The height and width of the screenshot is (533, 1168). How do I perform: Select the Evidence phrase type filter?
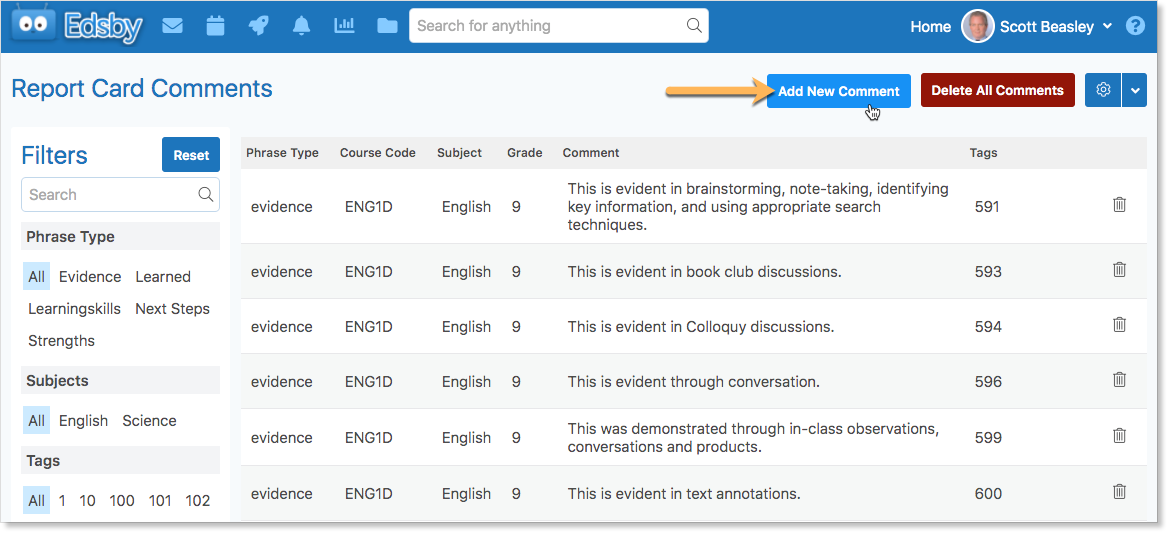click(x=90, y=276)
